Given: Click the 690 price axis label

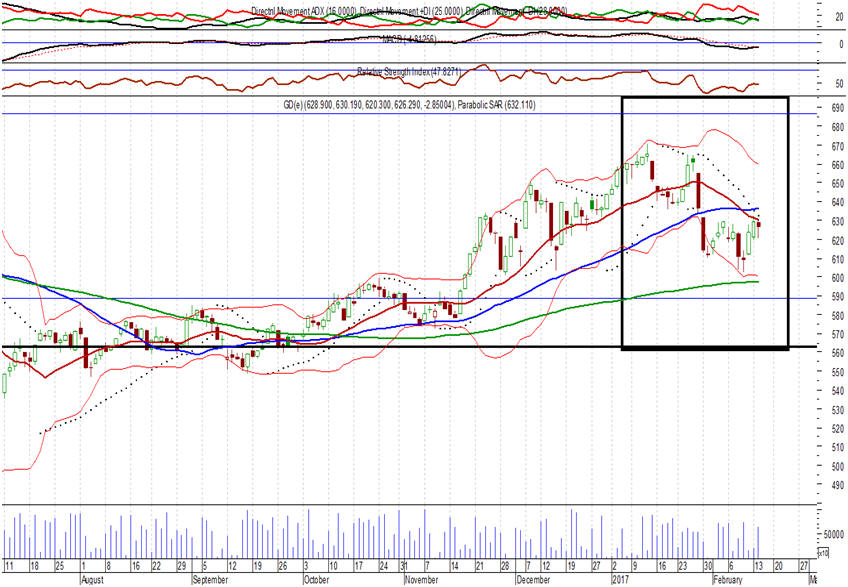Looking at the screenshot, I should (838, 108).
